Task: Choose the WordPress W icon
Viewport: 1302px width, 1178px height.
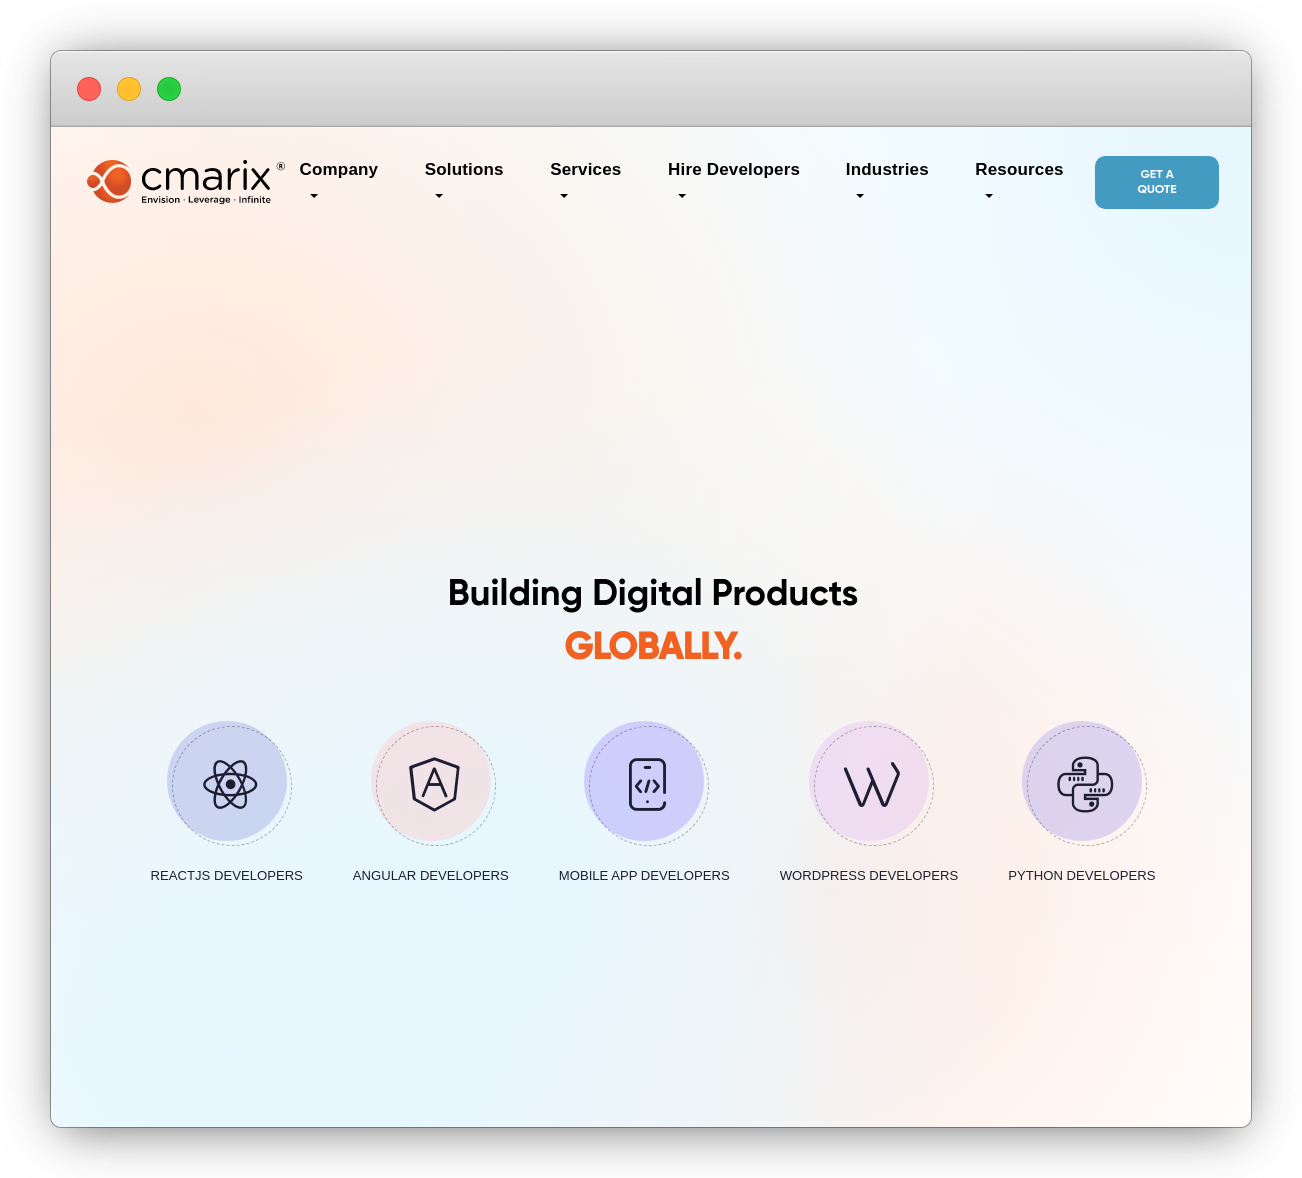Action: (872, 785)
